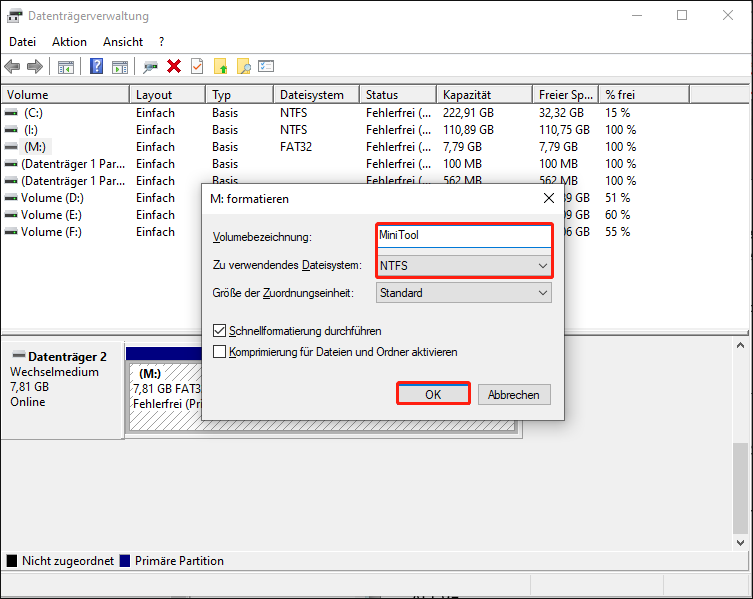Open the Datei menu
This screenshot has width=753, height=599.
coord(22,42)
